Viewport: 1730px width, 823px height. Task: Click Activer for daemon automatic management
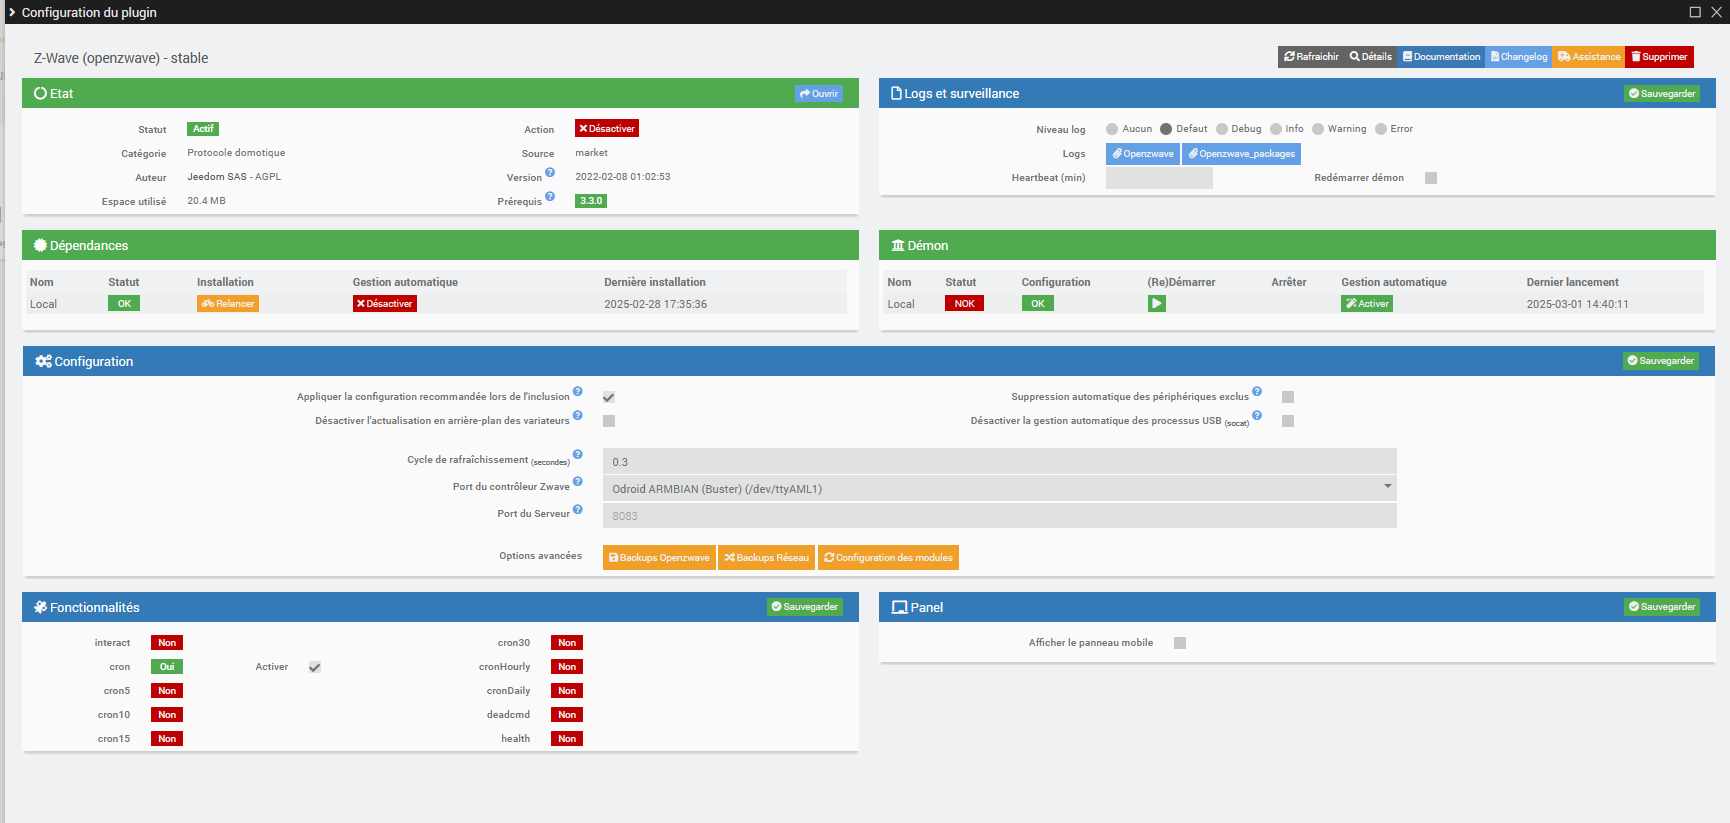coord(1368,304)
